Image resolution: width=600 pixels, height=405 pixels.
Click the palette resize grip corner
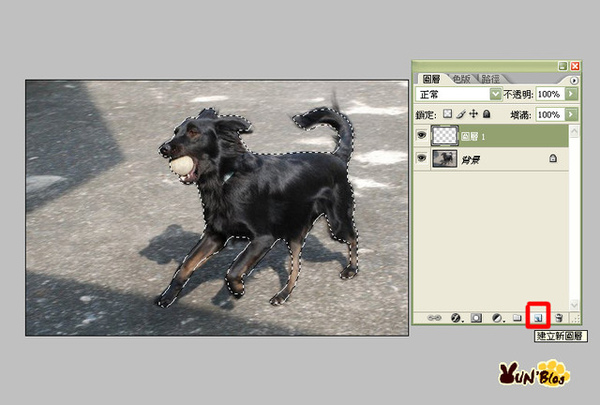pyautogui.click(x=575, y=318)
